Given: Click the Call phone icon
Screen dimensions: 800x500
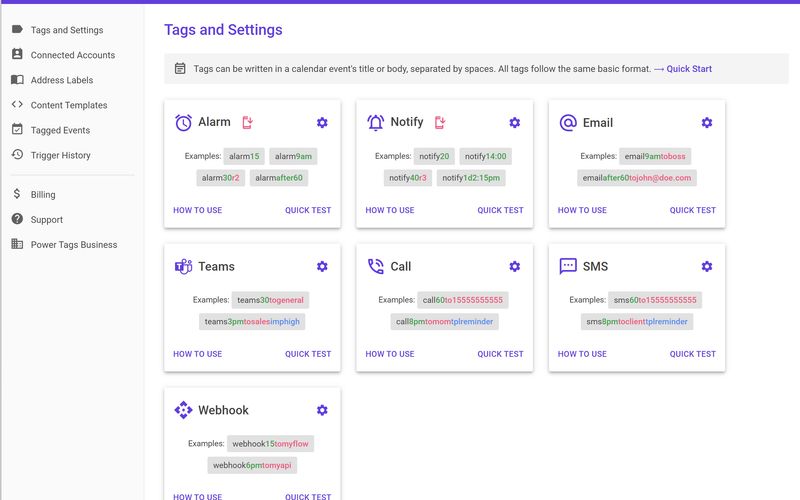Looking at the screenshot, I should [x=376, y=266].
